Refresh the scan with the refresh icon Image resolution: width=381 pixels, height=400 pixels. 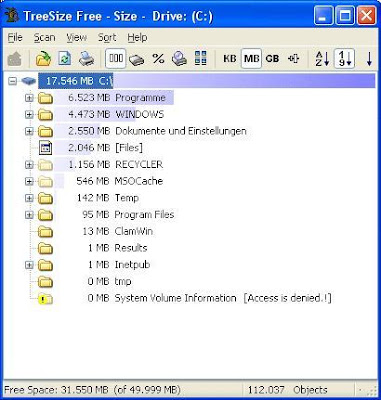(x=65, y=58)
